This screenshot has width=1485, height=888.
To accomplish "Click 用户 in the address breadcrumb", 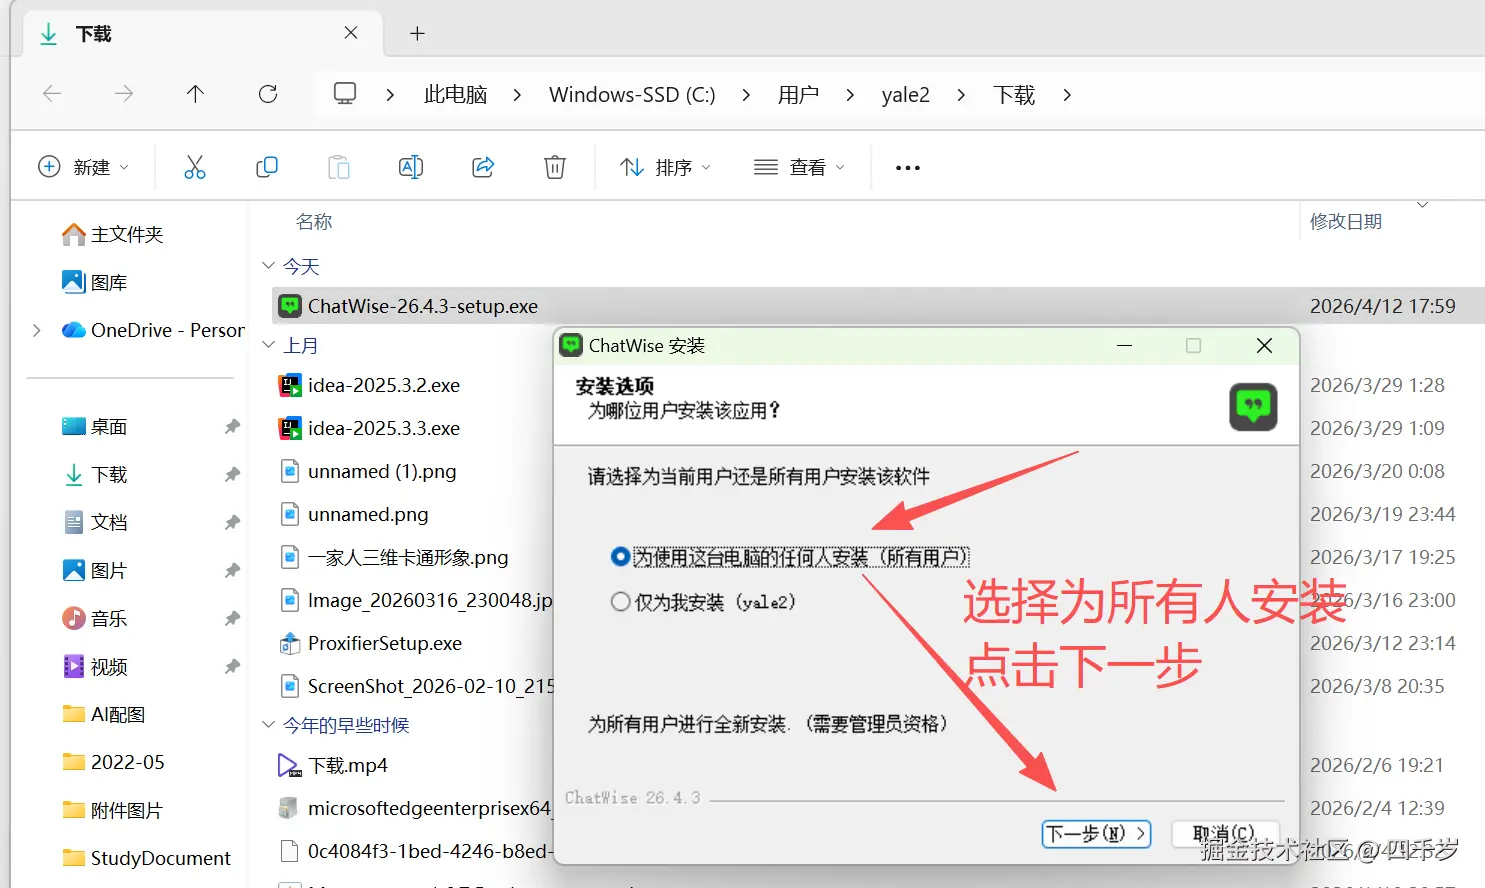I will pyautogui.click(x=798, y=95).
